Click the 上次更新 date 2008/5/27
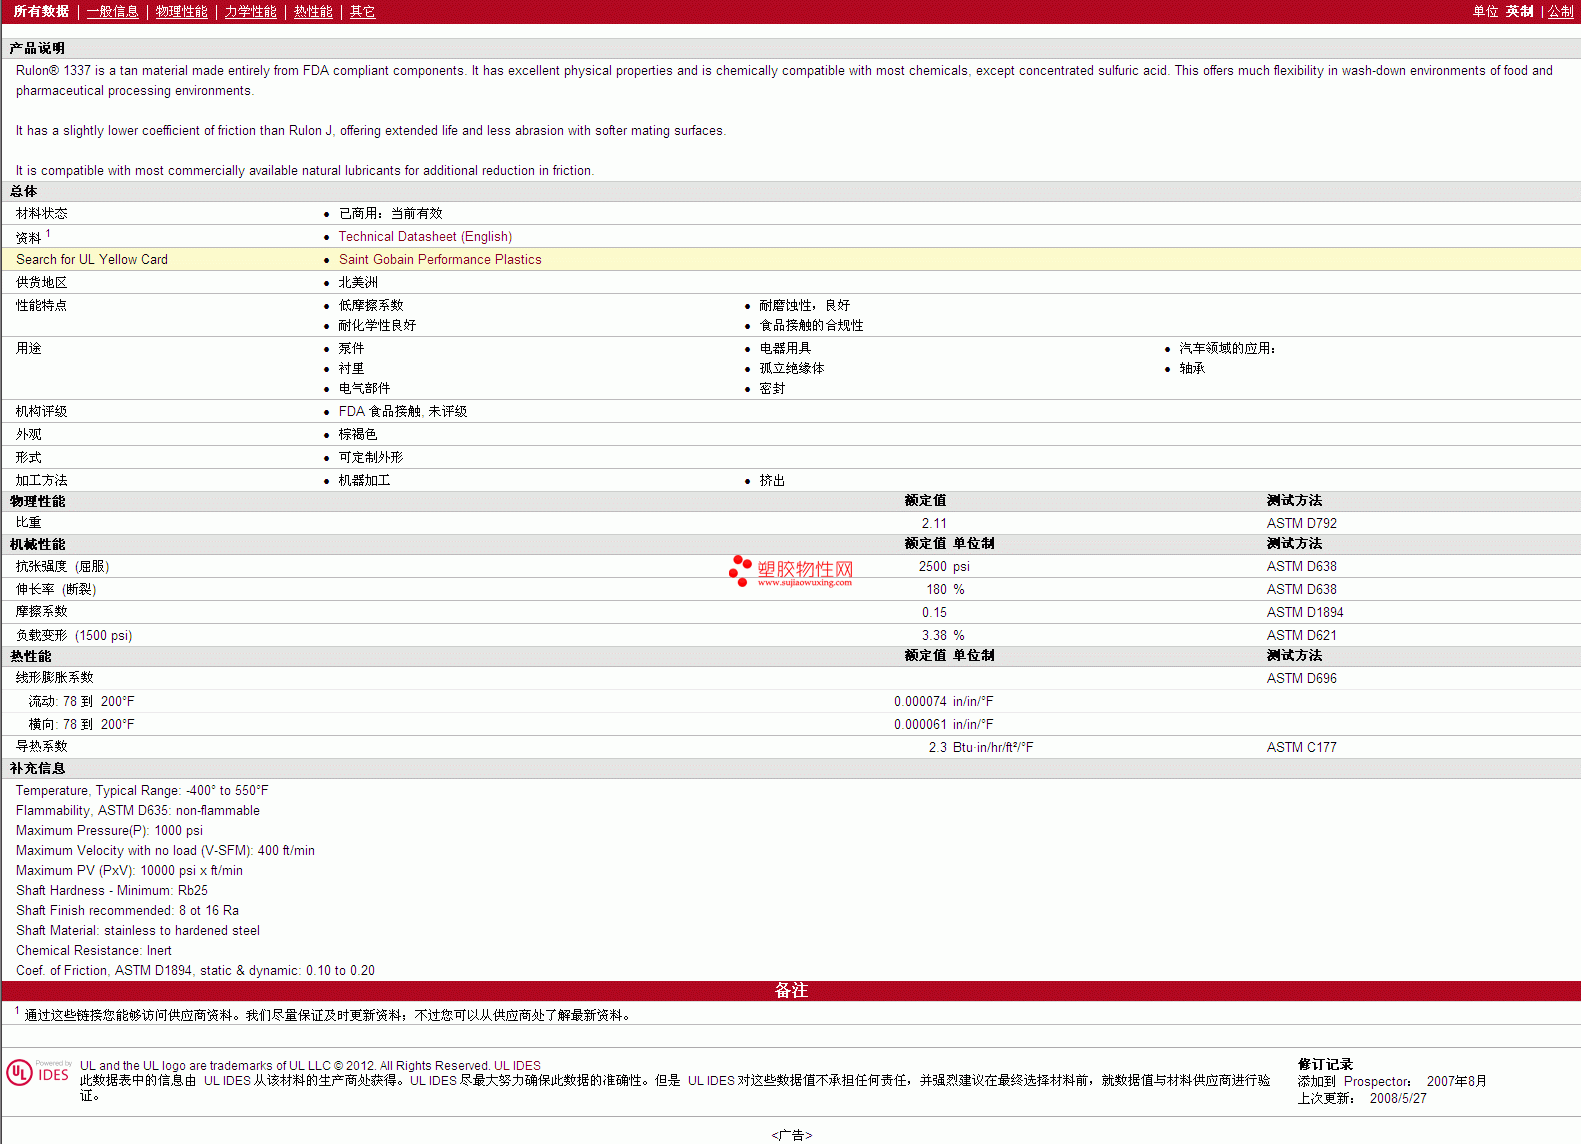1581x1144 pixels. click(x=1398, y=1099)
